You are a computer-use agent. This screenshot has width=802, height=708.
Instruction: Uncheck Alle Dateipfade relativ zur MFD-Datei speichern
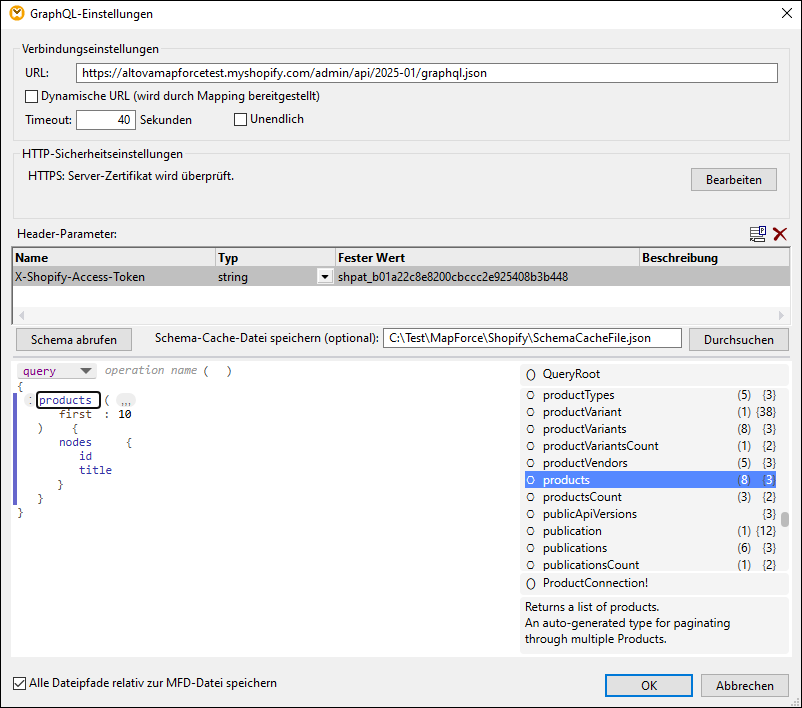[x=20, y=684]
